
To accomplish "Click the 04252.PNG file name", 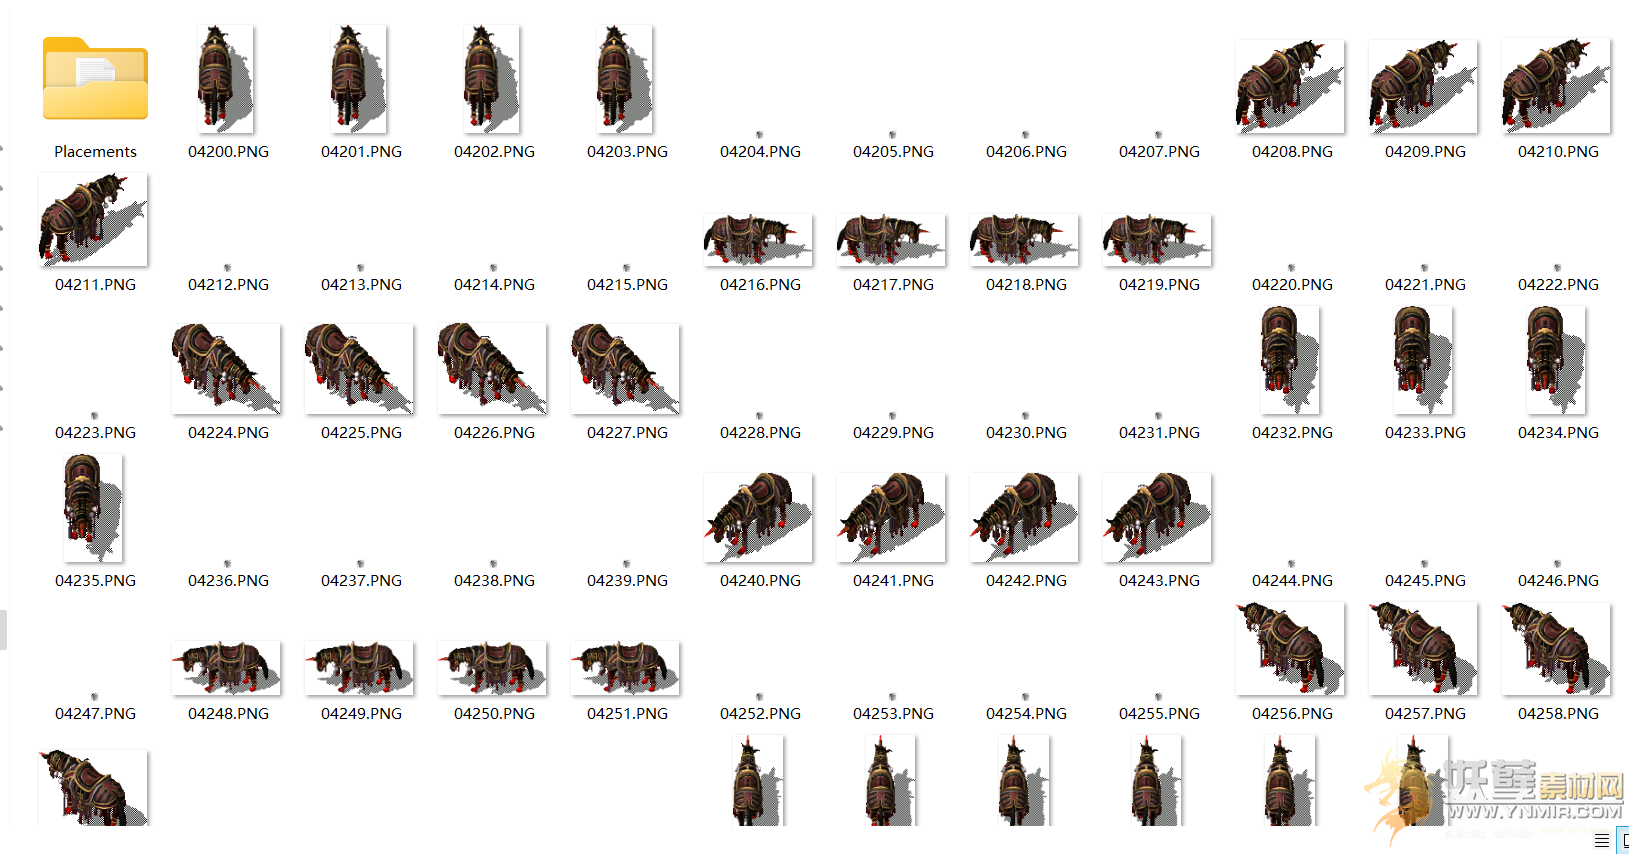I will coord(760,714).
